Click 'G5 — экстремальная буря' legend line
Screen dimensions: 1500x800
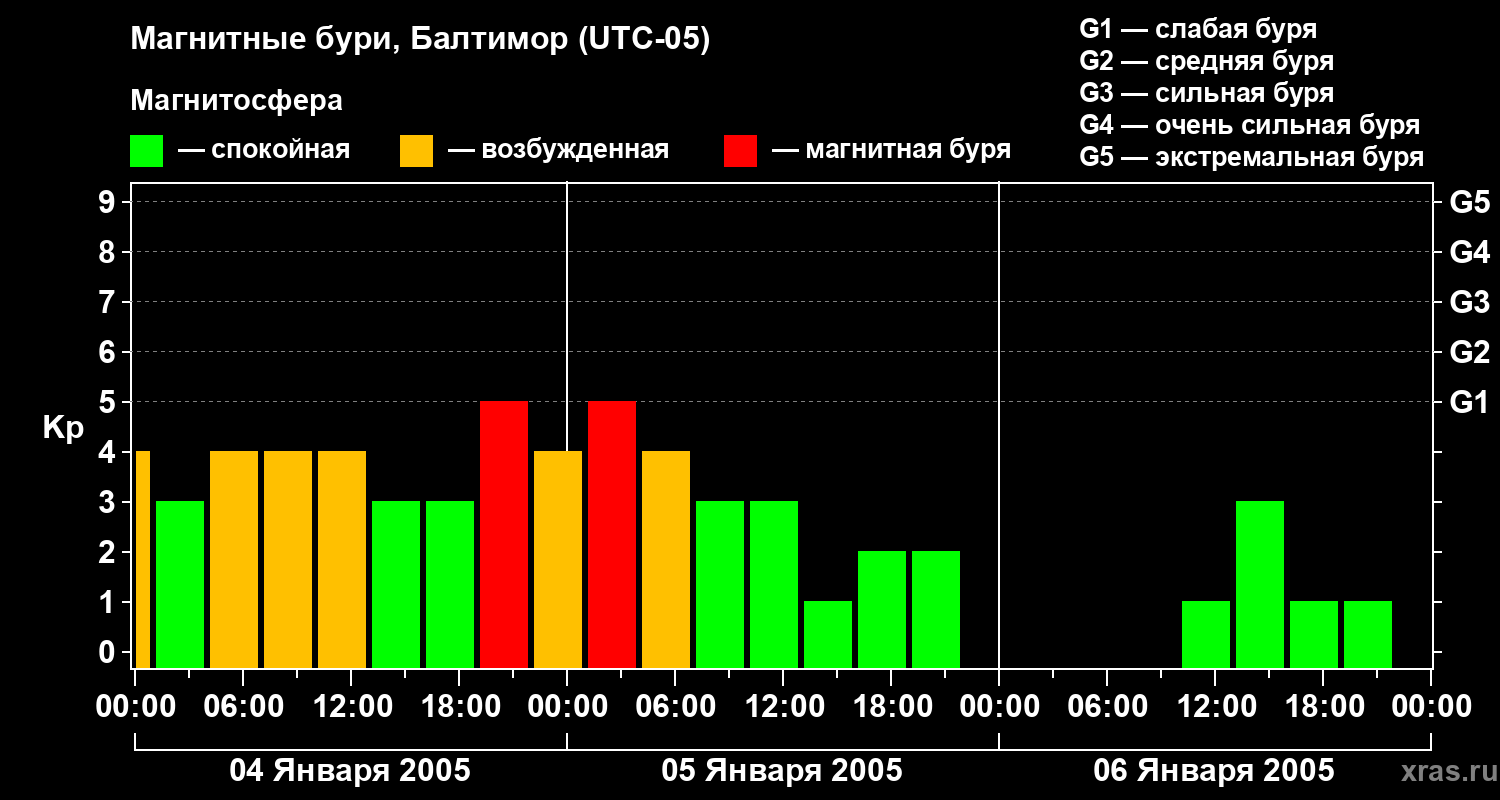(1251, 157)
